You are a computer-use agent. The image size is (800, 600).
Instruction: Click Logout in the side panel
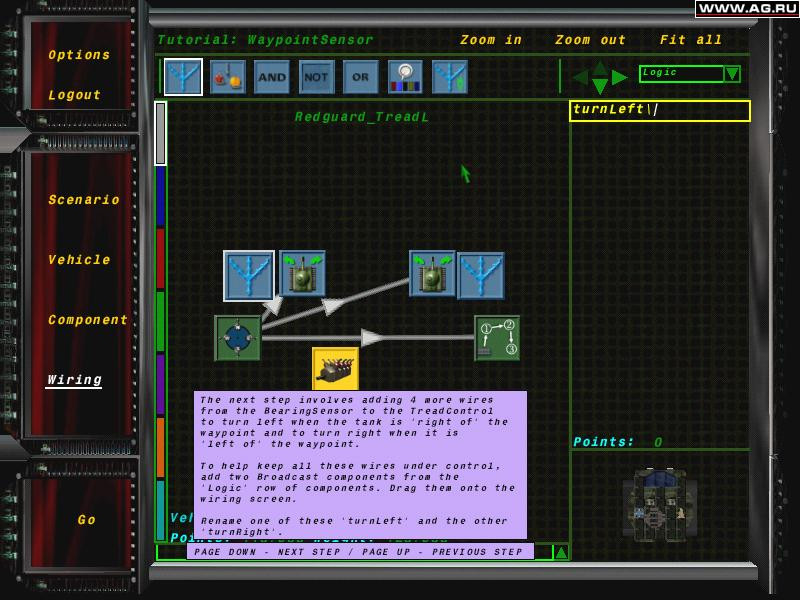point(74,95)
